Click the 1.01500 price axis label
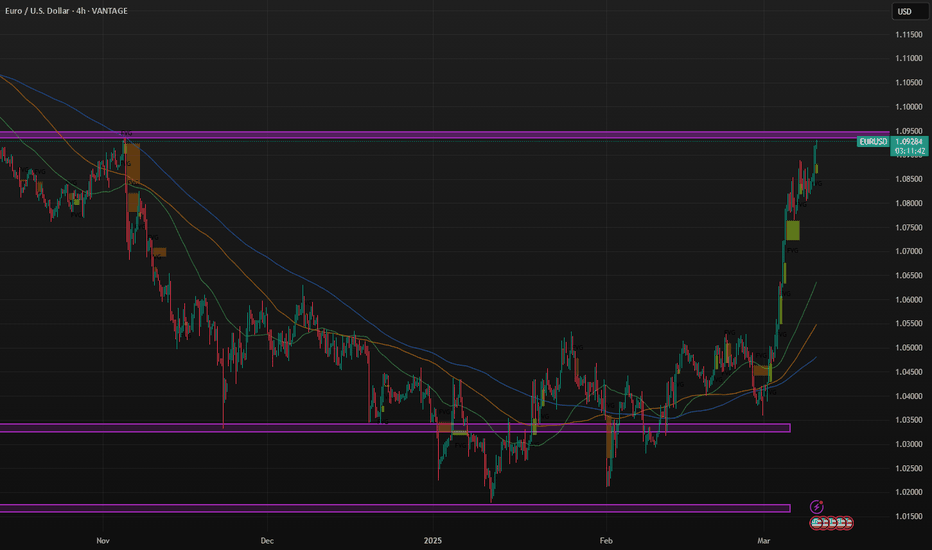 (x=909, y=516)
